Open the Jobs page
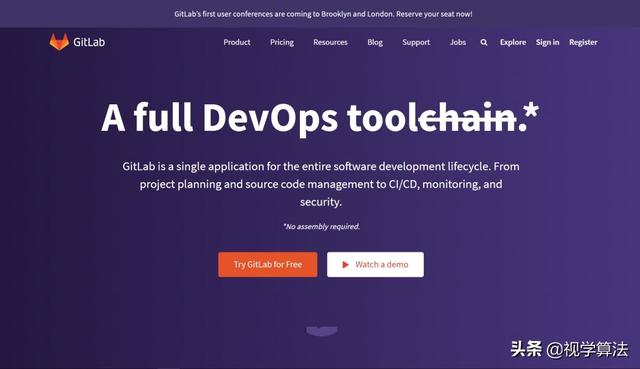 [x=458, y=42]
